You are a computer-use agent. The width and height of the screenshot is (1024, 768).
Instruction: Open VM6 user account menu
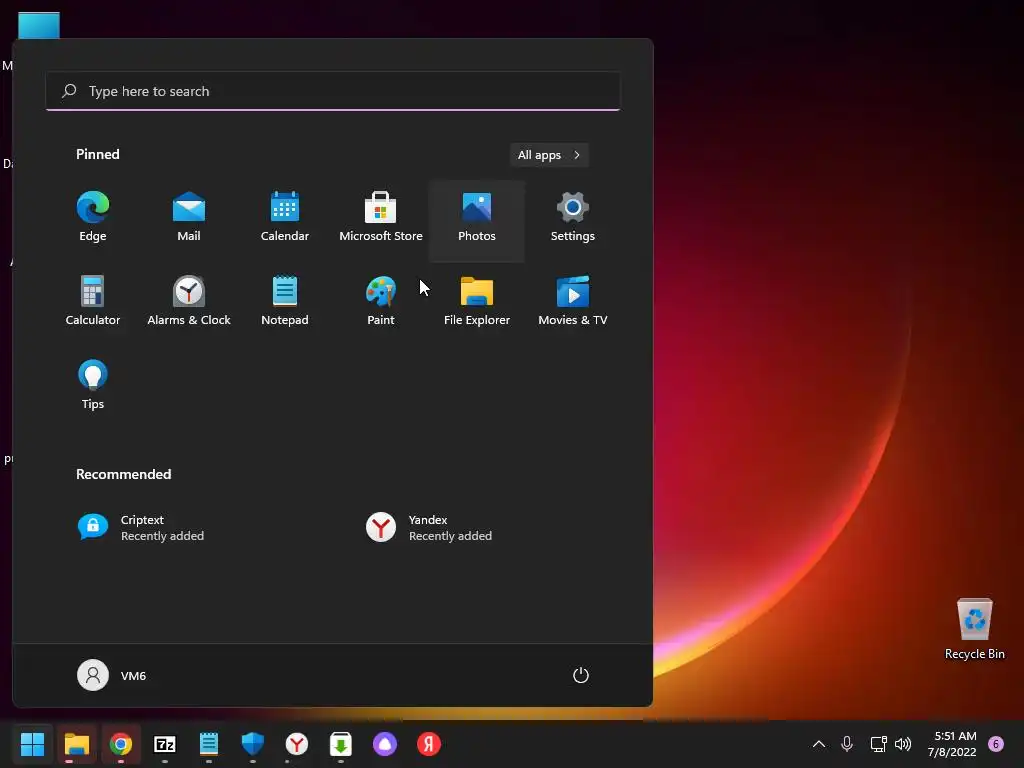point(112,675)
